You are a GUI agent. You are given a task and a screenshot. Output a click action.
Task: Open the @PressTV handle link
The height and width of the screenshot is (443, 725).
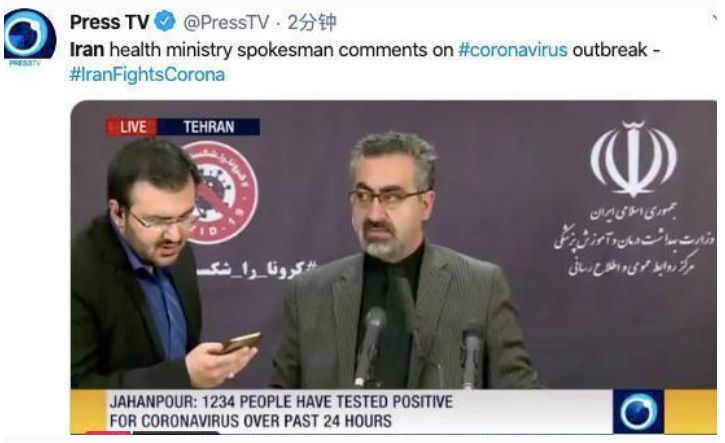click(x=226, y=22)
